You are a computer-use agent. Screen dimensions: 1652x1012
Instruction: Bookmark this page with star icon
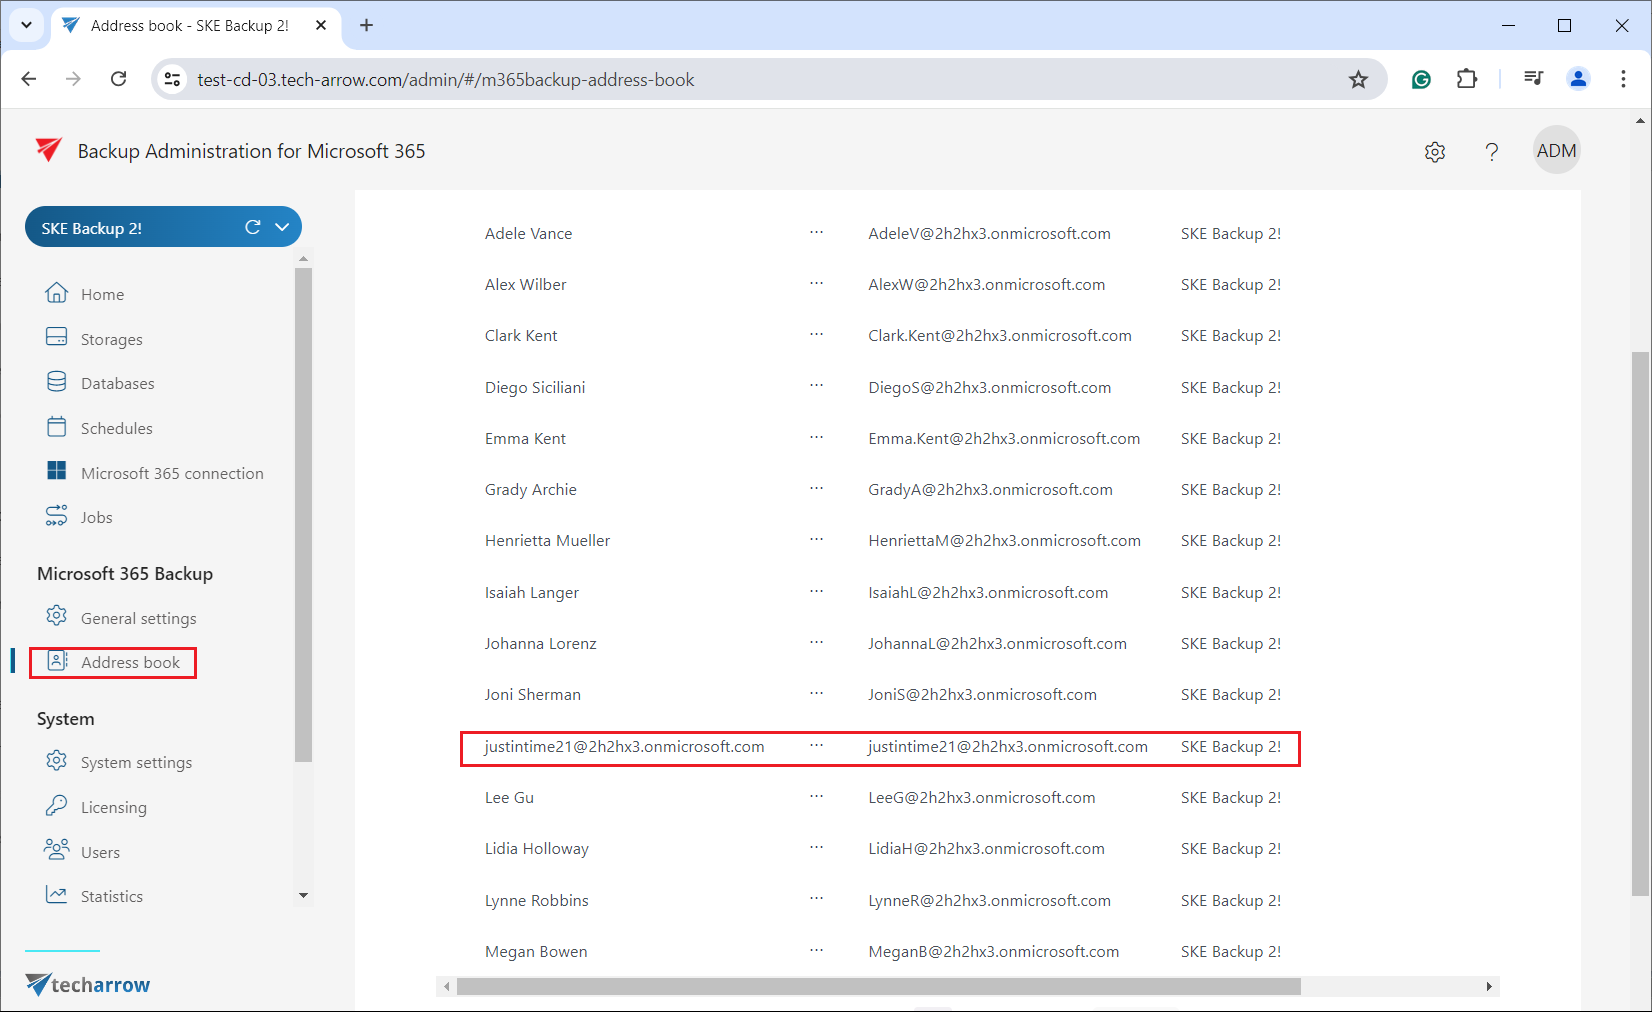1358,80
